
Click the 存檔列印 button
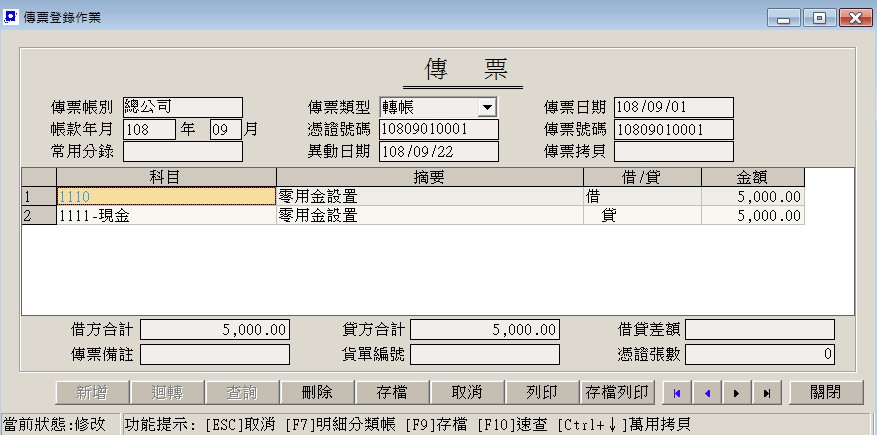coord(617,393)
